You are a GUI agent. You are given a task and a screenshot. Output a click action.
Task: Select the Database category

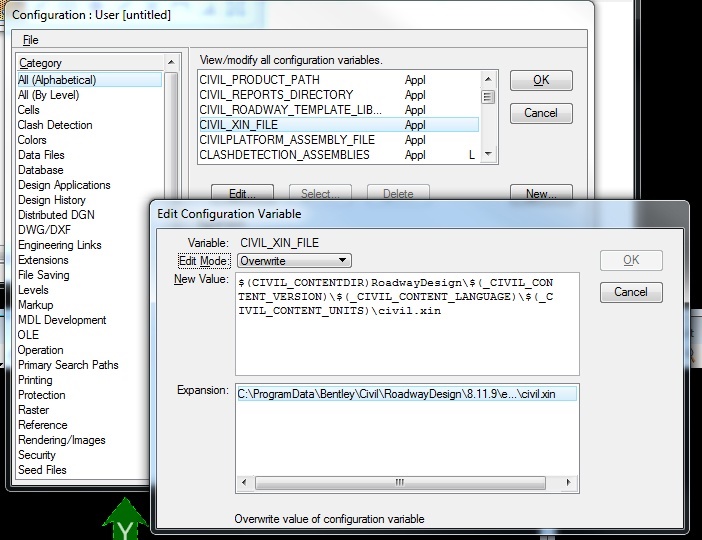40,170
